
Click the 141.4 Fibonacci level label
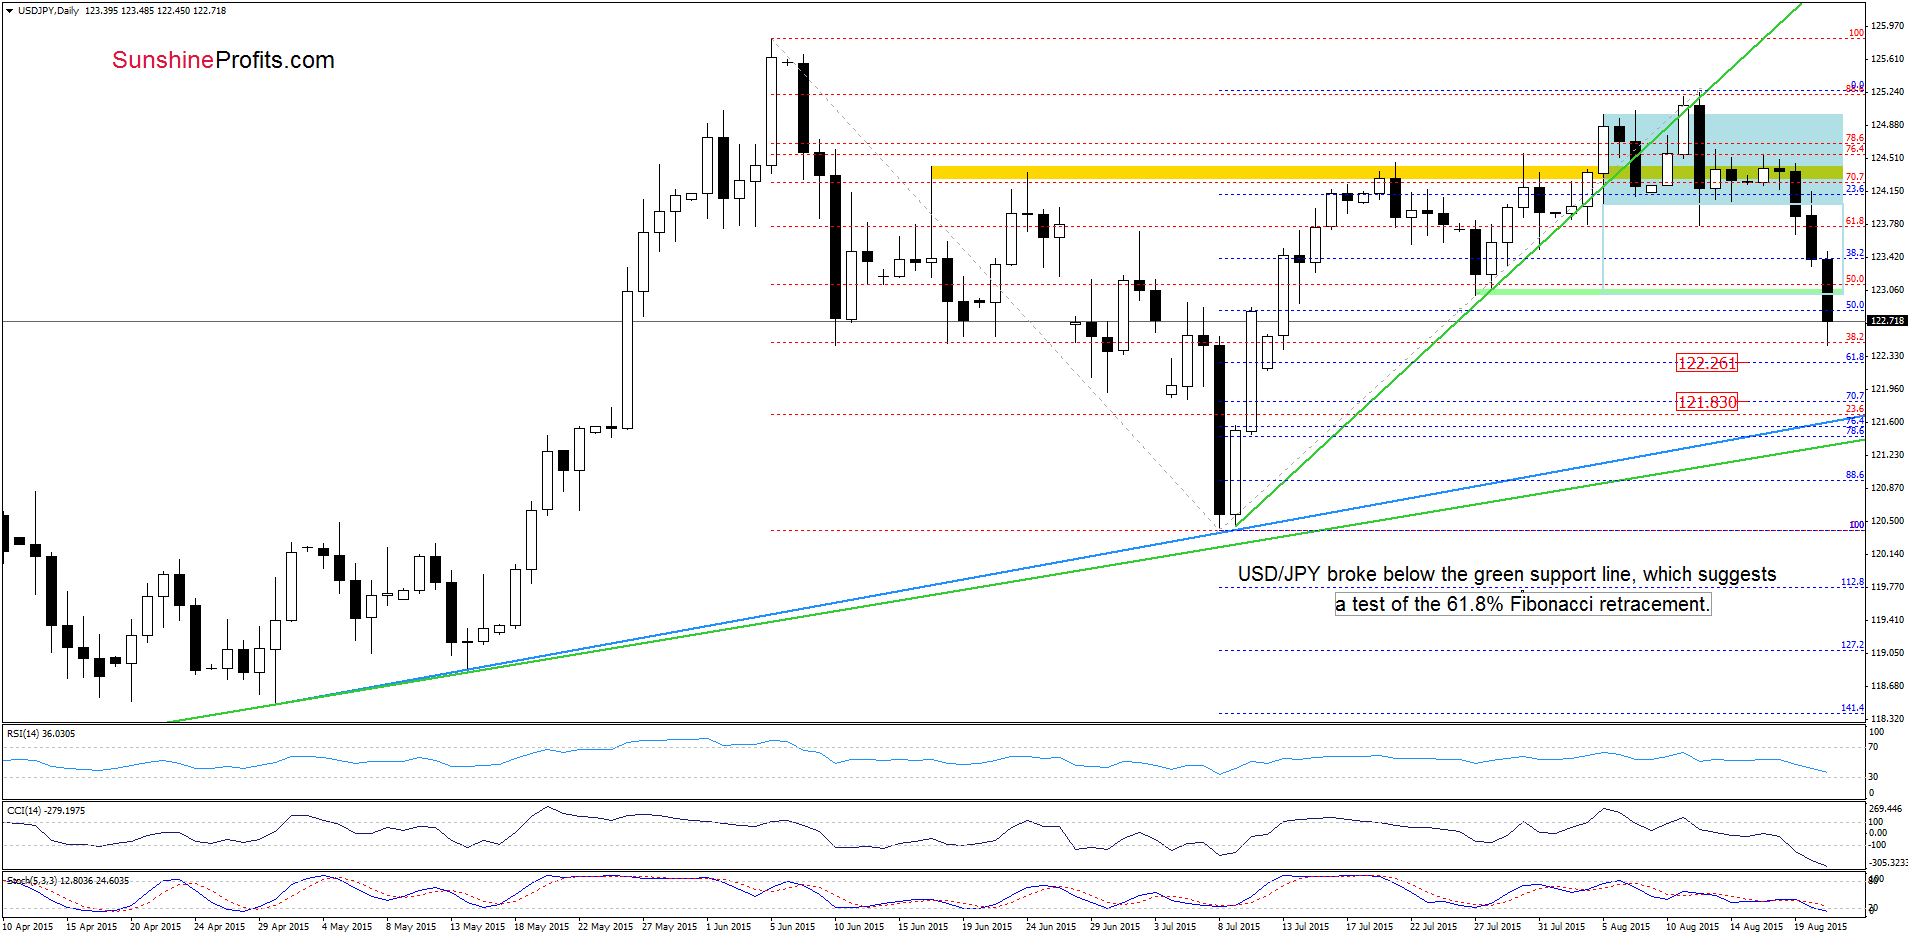tap(1852, 708)
